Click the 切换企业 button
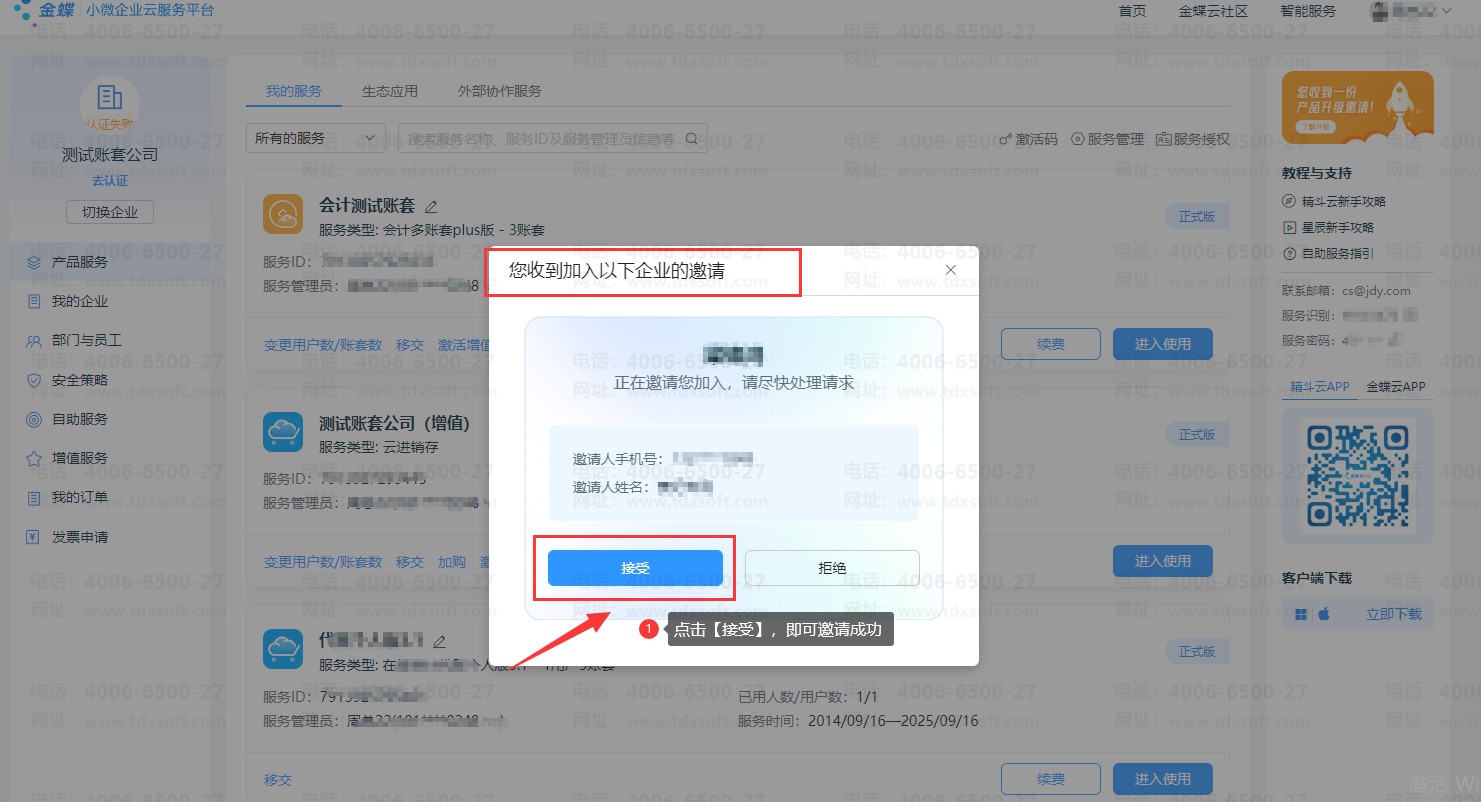1481x802 pixels. (x=110, y=212)
